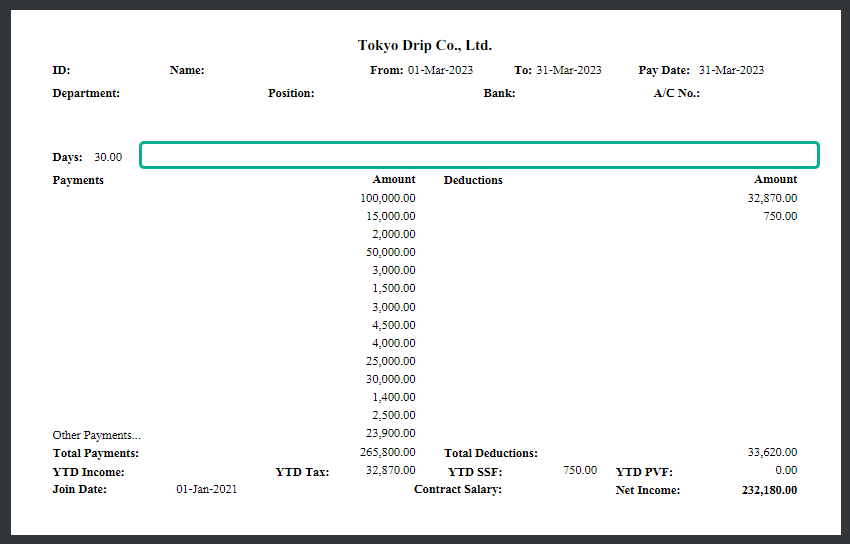Click the from date "01-Mar-2023"
This screenshot has height=544, width=850.
(440, 70)
